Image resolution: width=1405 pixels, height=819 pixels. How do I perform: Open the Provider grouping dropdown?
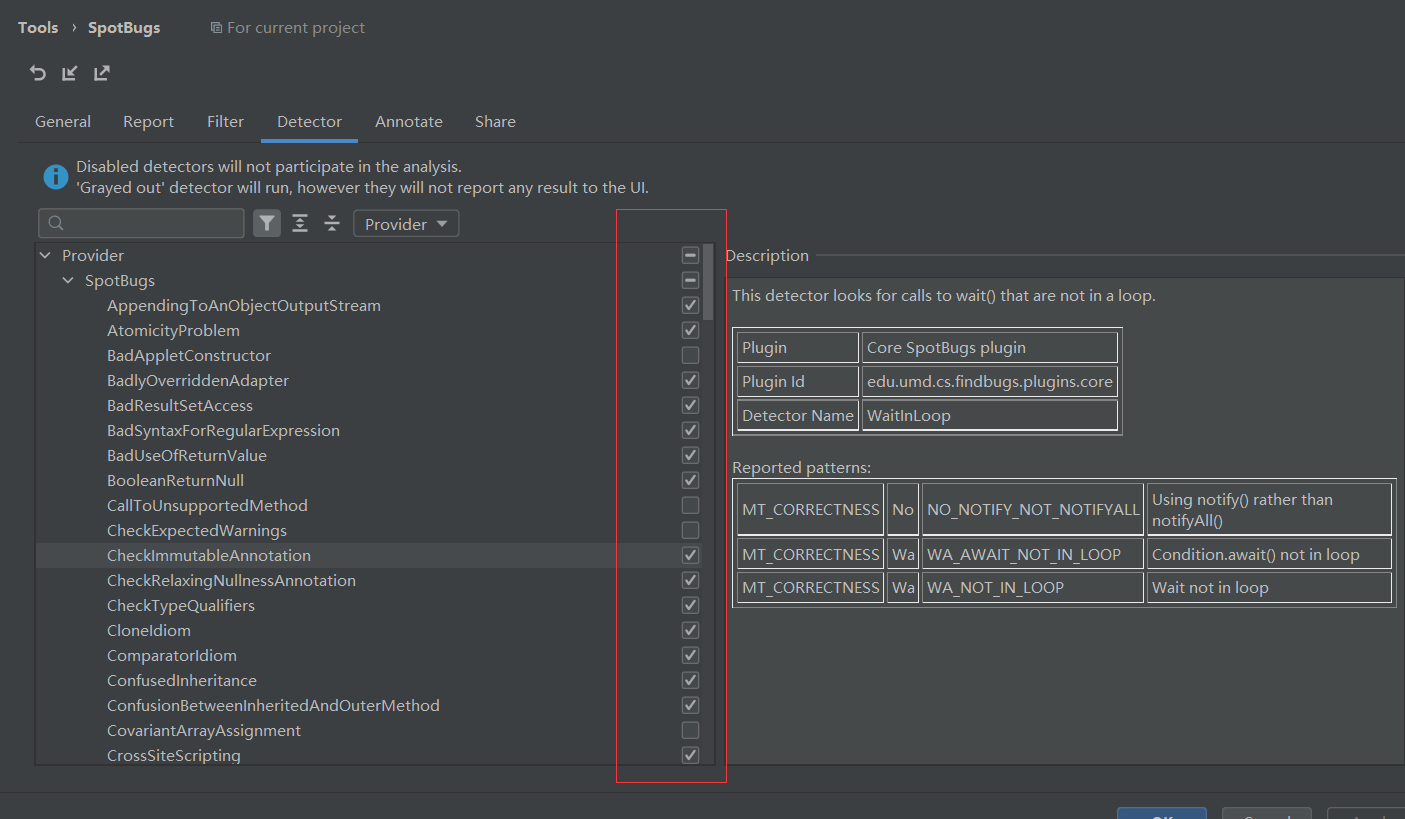(405, 222)
